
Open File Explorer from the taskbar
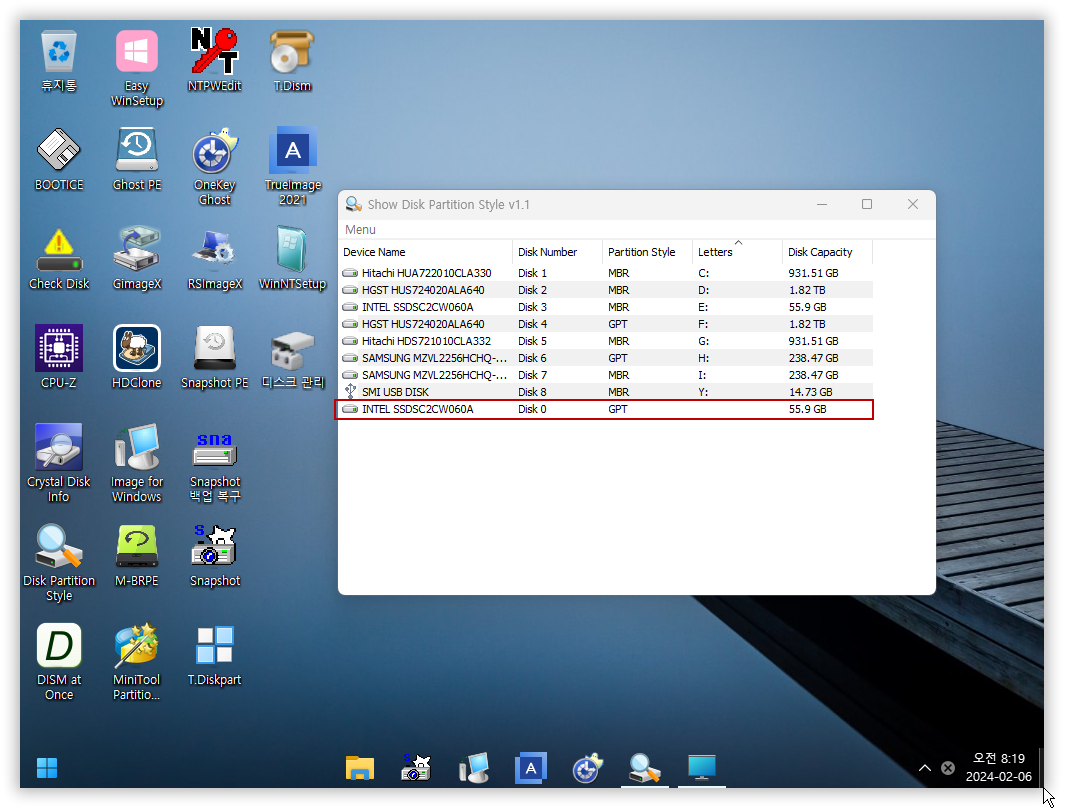coord(360,768)
